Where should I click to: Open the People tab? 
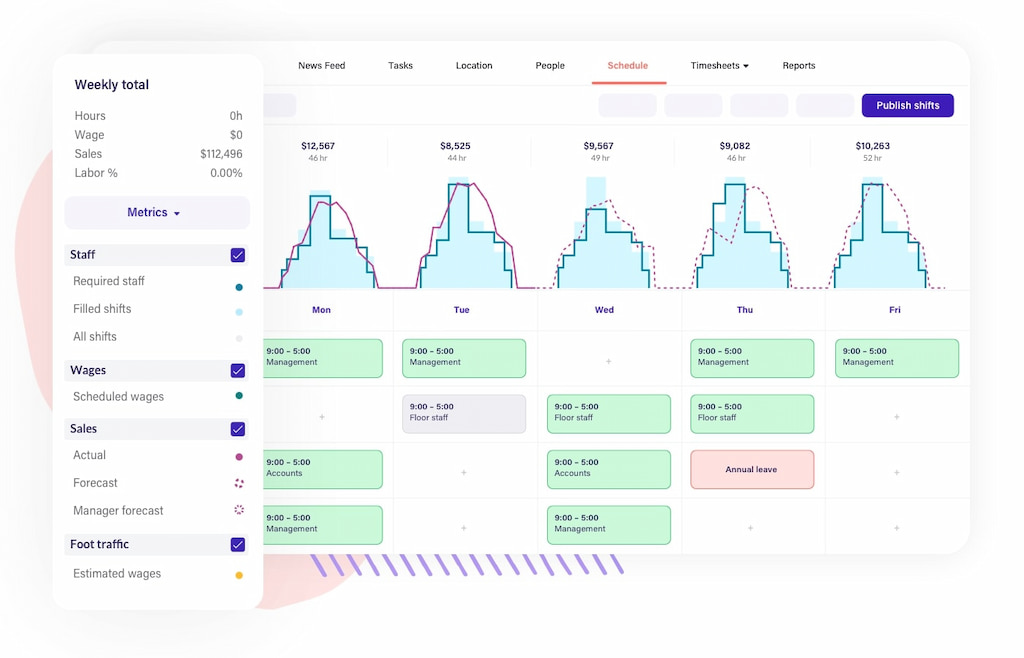[x=550, y=65]
